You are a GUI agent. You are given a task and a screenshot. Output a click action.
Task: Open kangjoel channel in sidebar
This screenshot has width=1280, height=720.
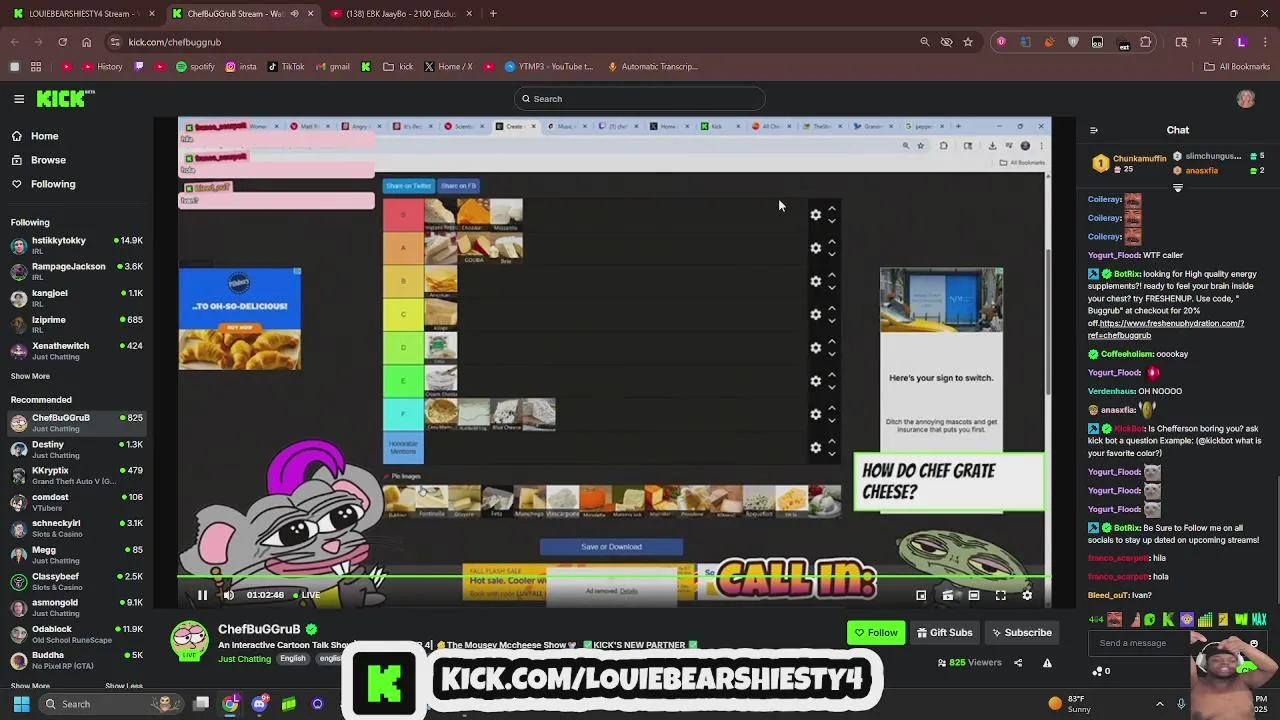point(76,298)
